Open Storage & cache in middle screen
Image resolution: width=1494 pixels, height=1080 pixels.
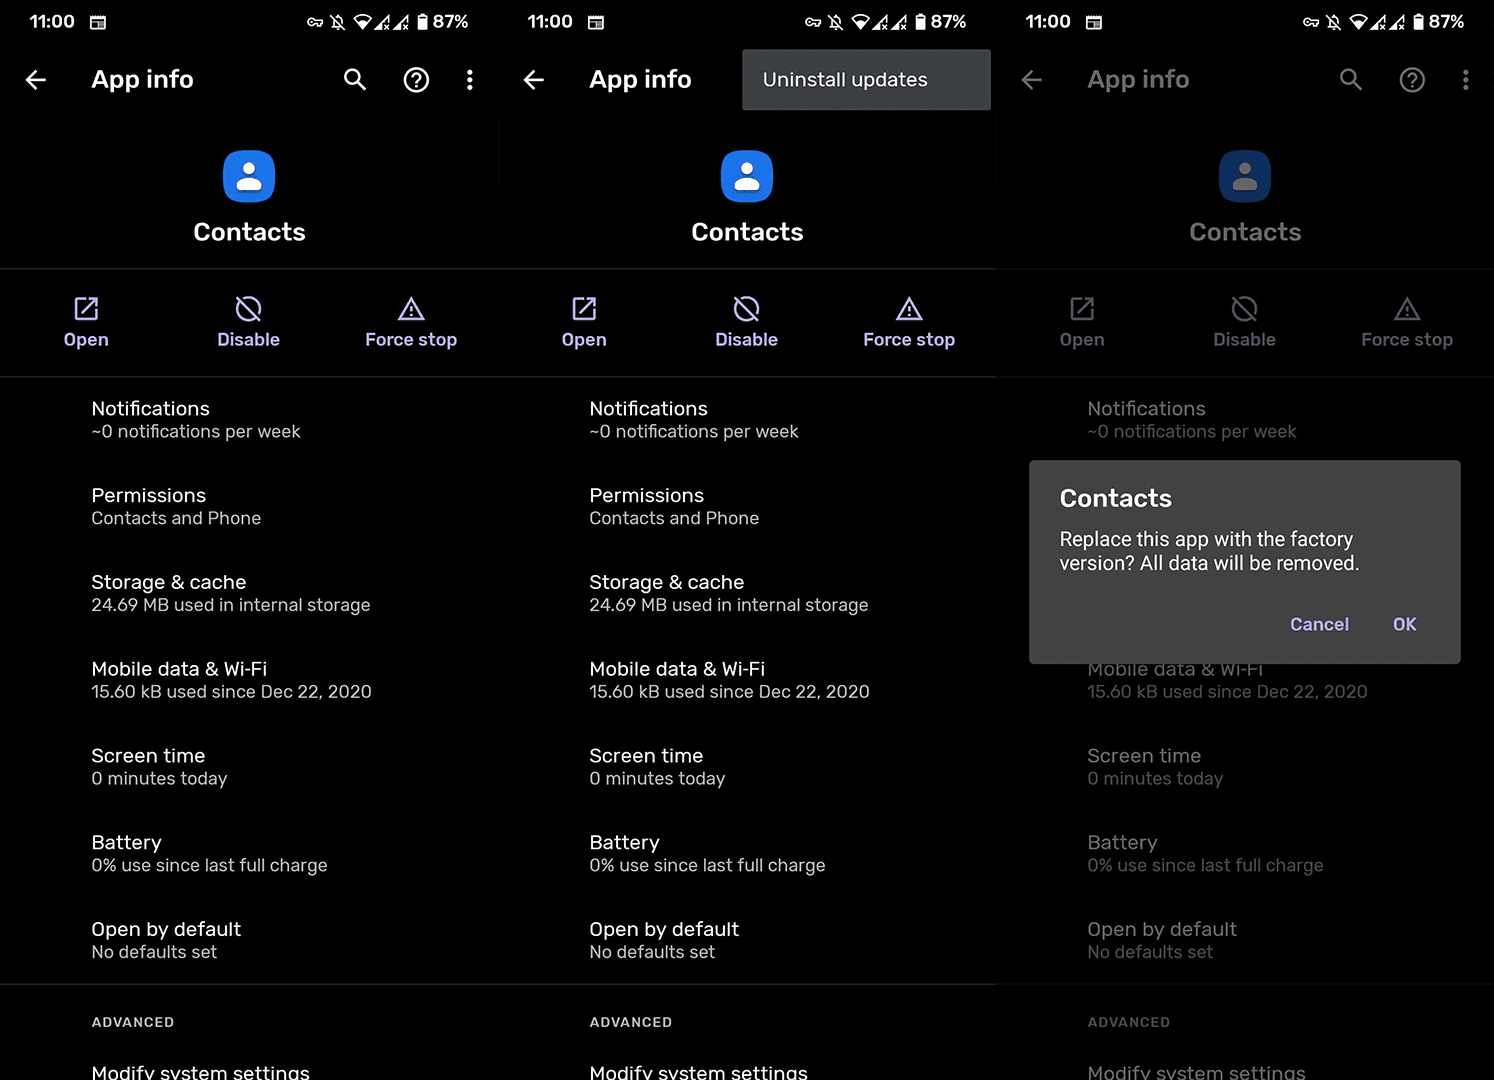747,593
